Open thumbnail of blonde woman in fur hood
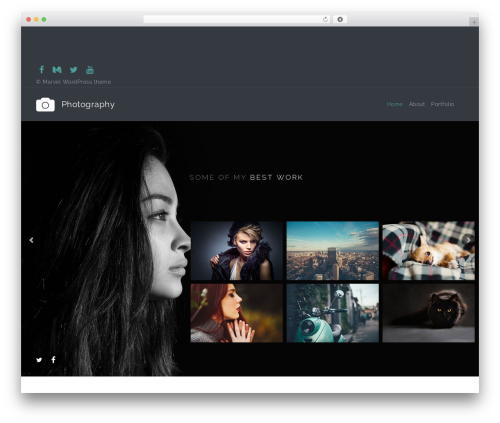The image size is (500, 423). point(237,251)
